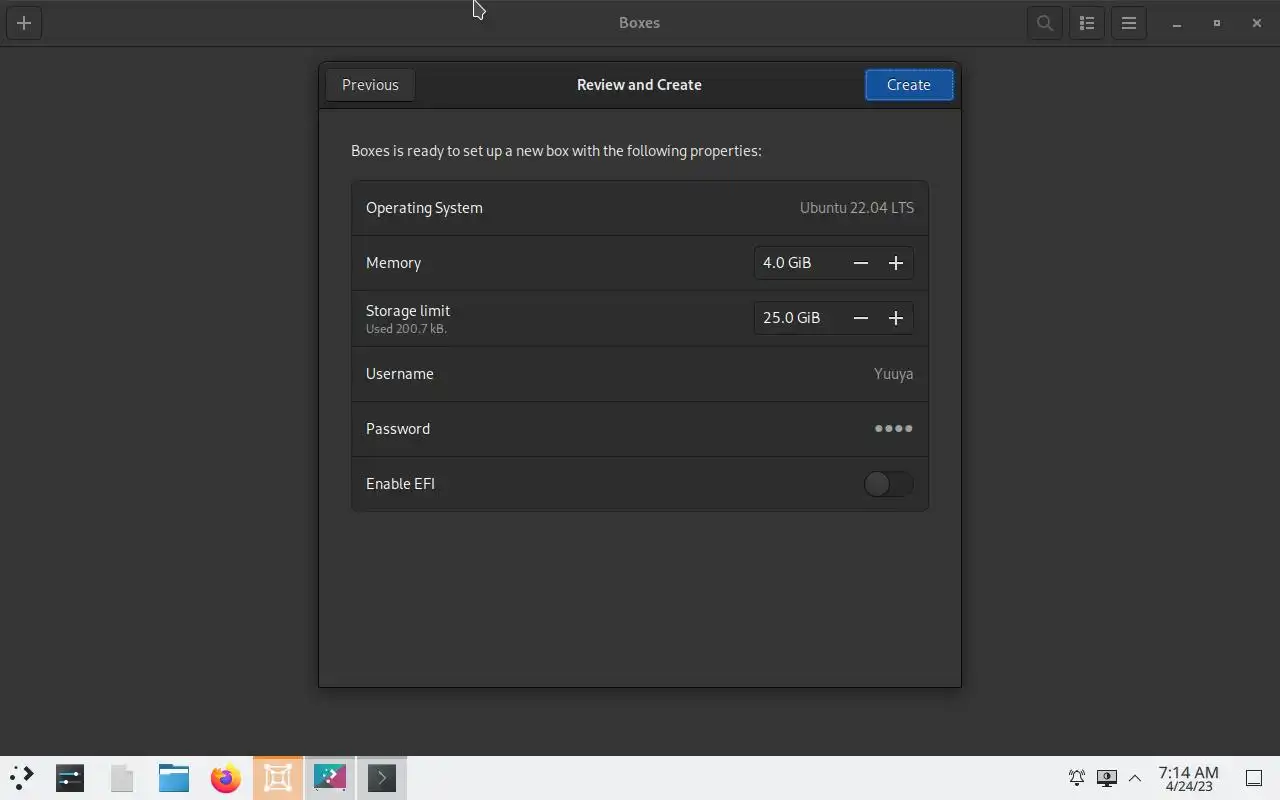Increase Memory with the plus button

(x=896, y=263)
